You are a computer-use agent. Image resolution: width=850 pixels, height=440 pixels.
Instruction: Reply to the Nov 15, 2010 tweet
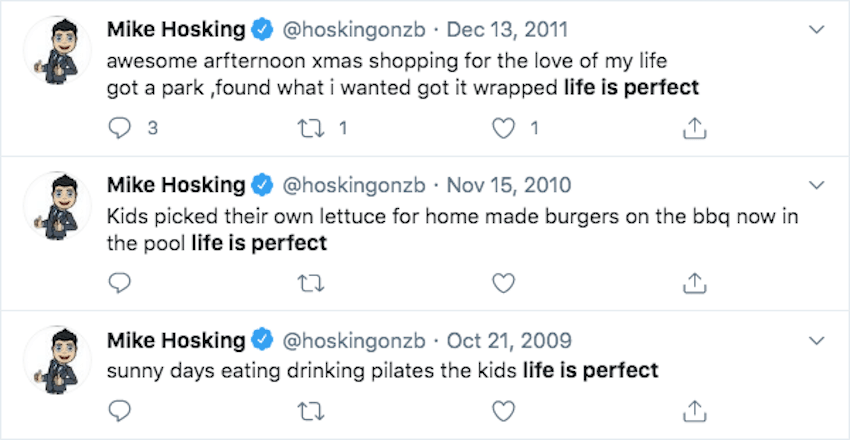click(119, 283)
